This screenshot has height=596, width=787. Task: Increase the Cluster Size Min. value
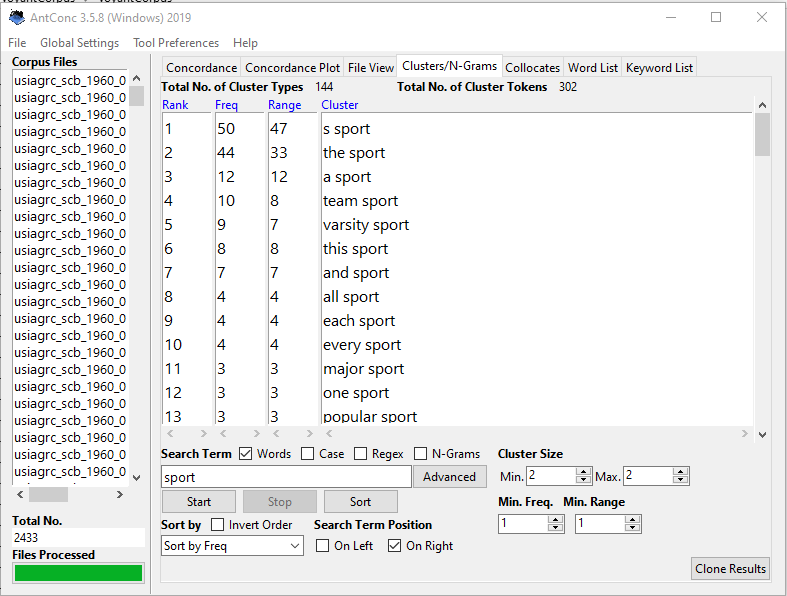(x=584, y=472)
